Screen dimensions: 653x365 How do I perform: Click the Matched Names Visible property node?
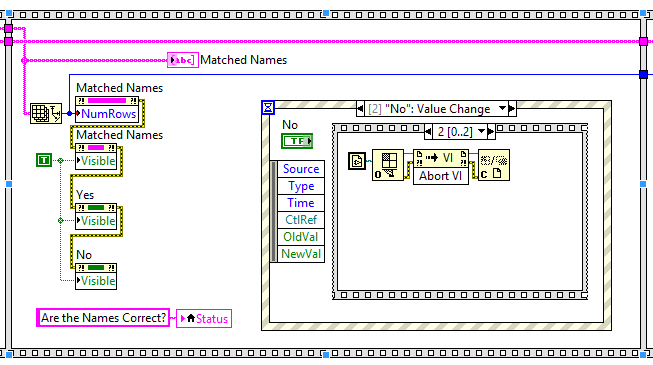click(x=96, y=157)
